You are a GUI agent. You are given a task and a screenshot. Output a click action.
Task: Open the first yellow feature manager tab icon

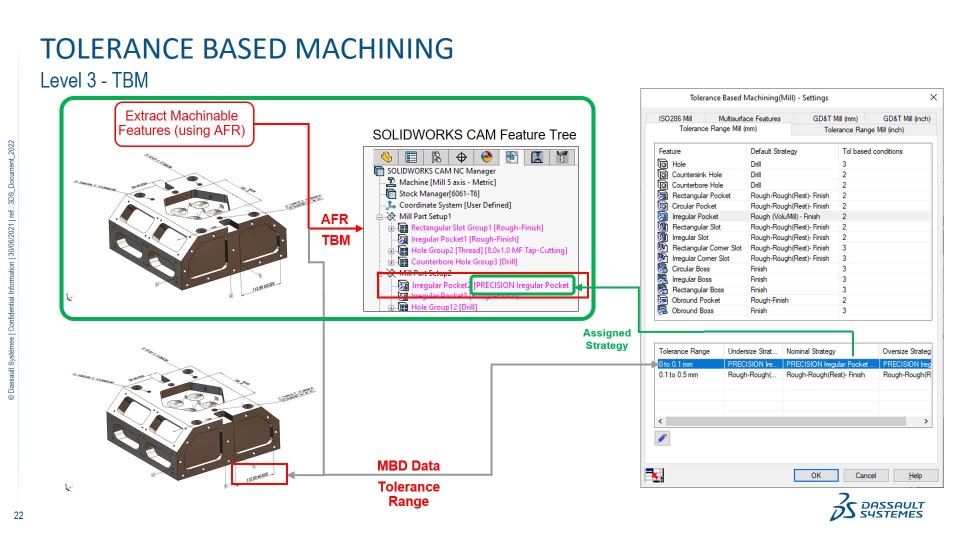point(386,157)
